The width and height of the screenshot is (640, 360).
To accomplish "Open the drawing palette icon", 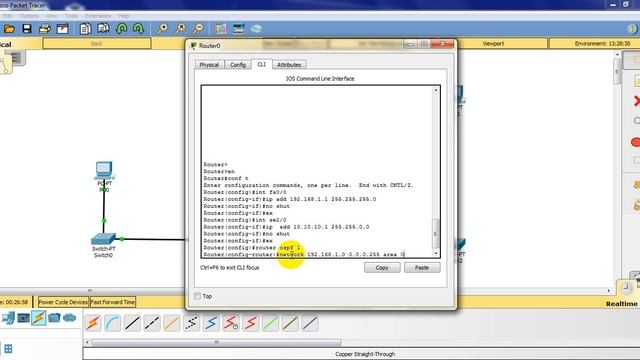I will click(x=220, y=29).
